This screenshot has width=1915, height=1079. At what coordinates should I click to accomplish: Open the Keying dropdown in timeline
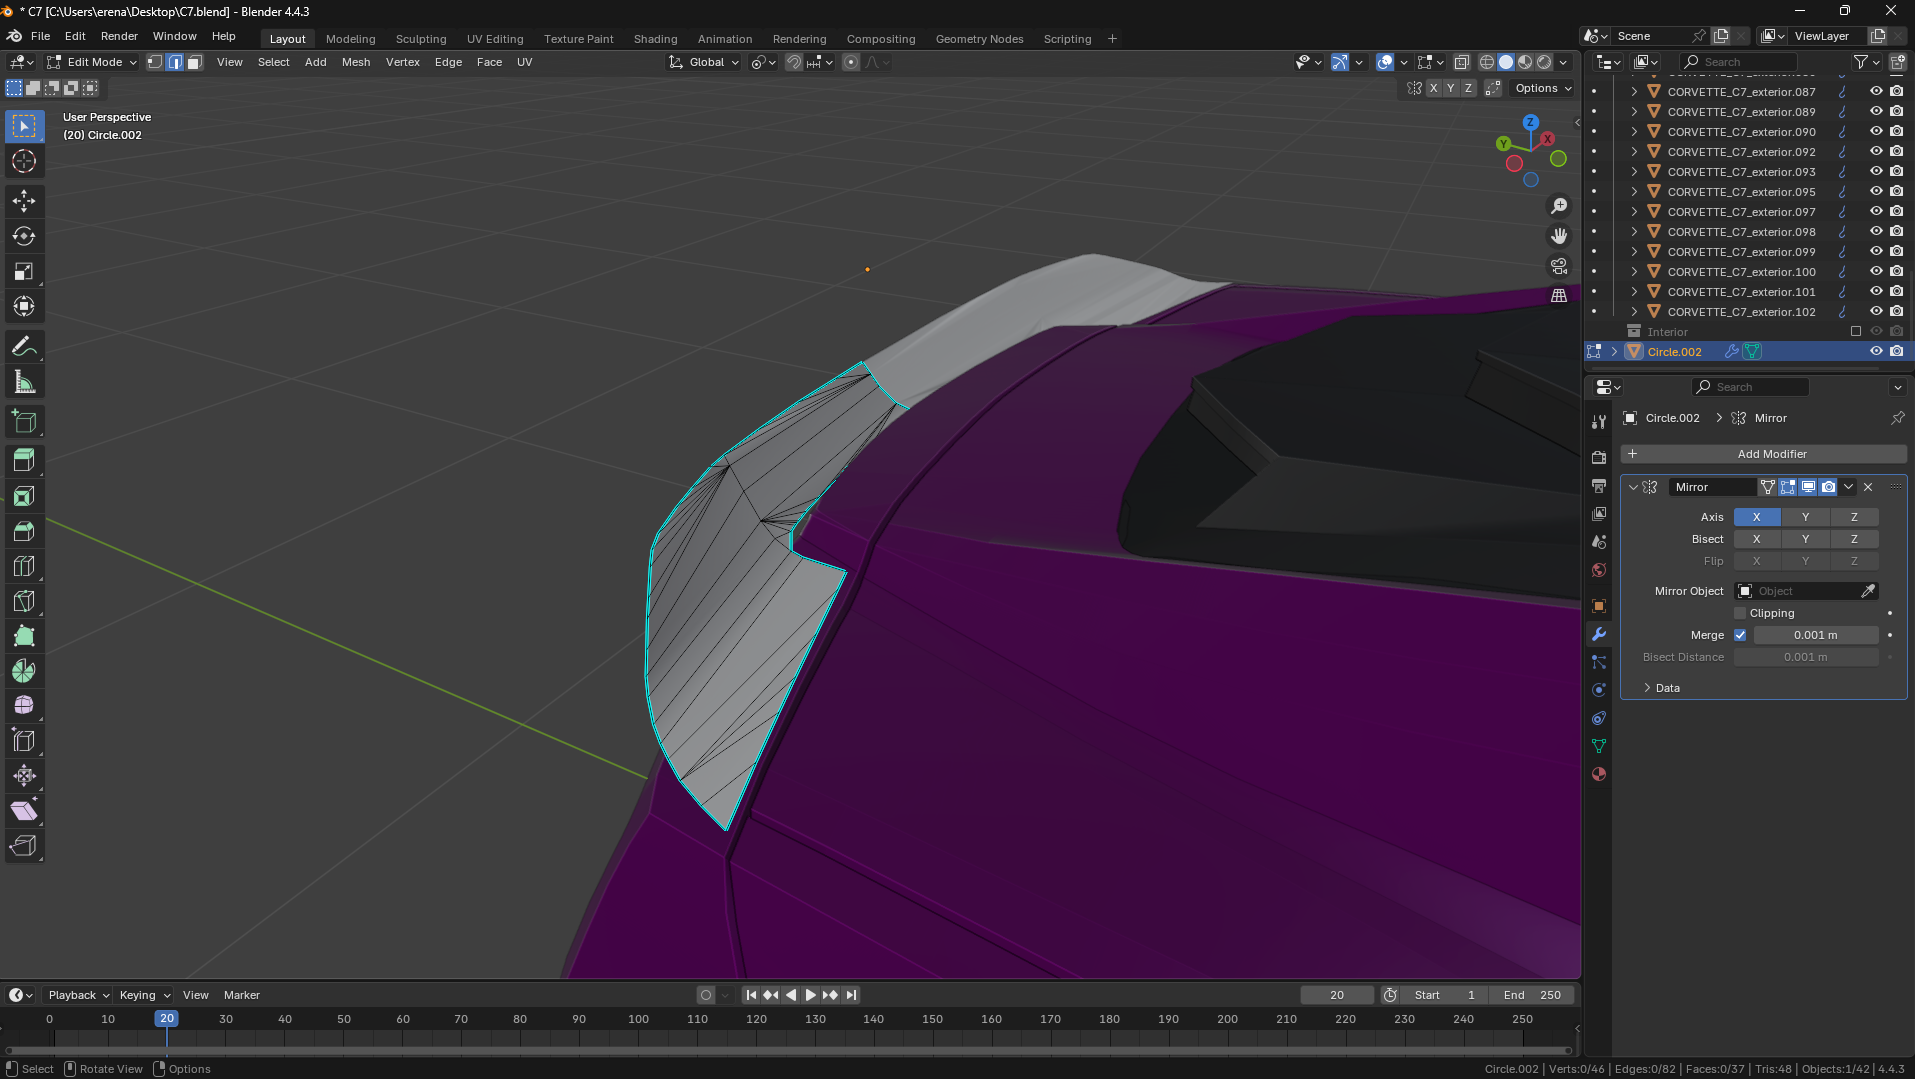click(x=145, y=995)
